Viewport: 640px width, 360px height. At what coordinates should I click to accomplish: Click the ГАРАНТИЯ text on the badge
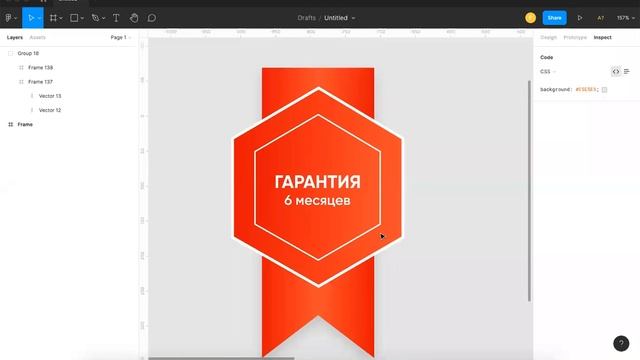click(318, 182)
